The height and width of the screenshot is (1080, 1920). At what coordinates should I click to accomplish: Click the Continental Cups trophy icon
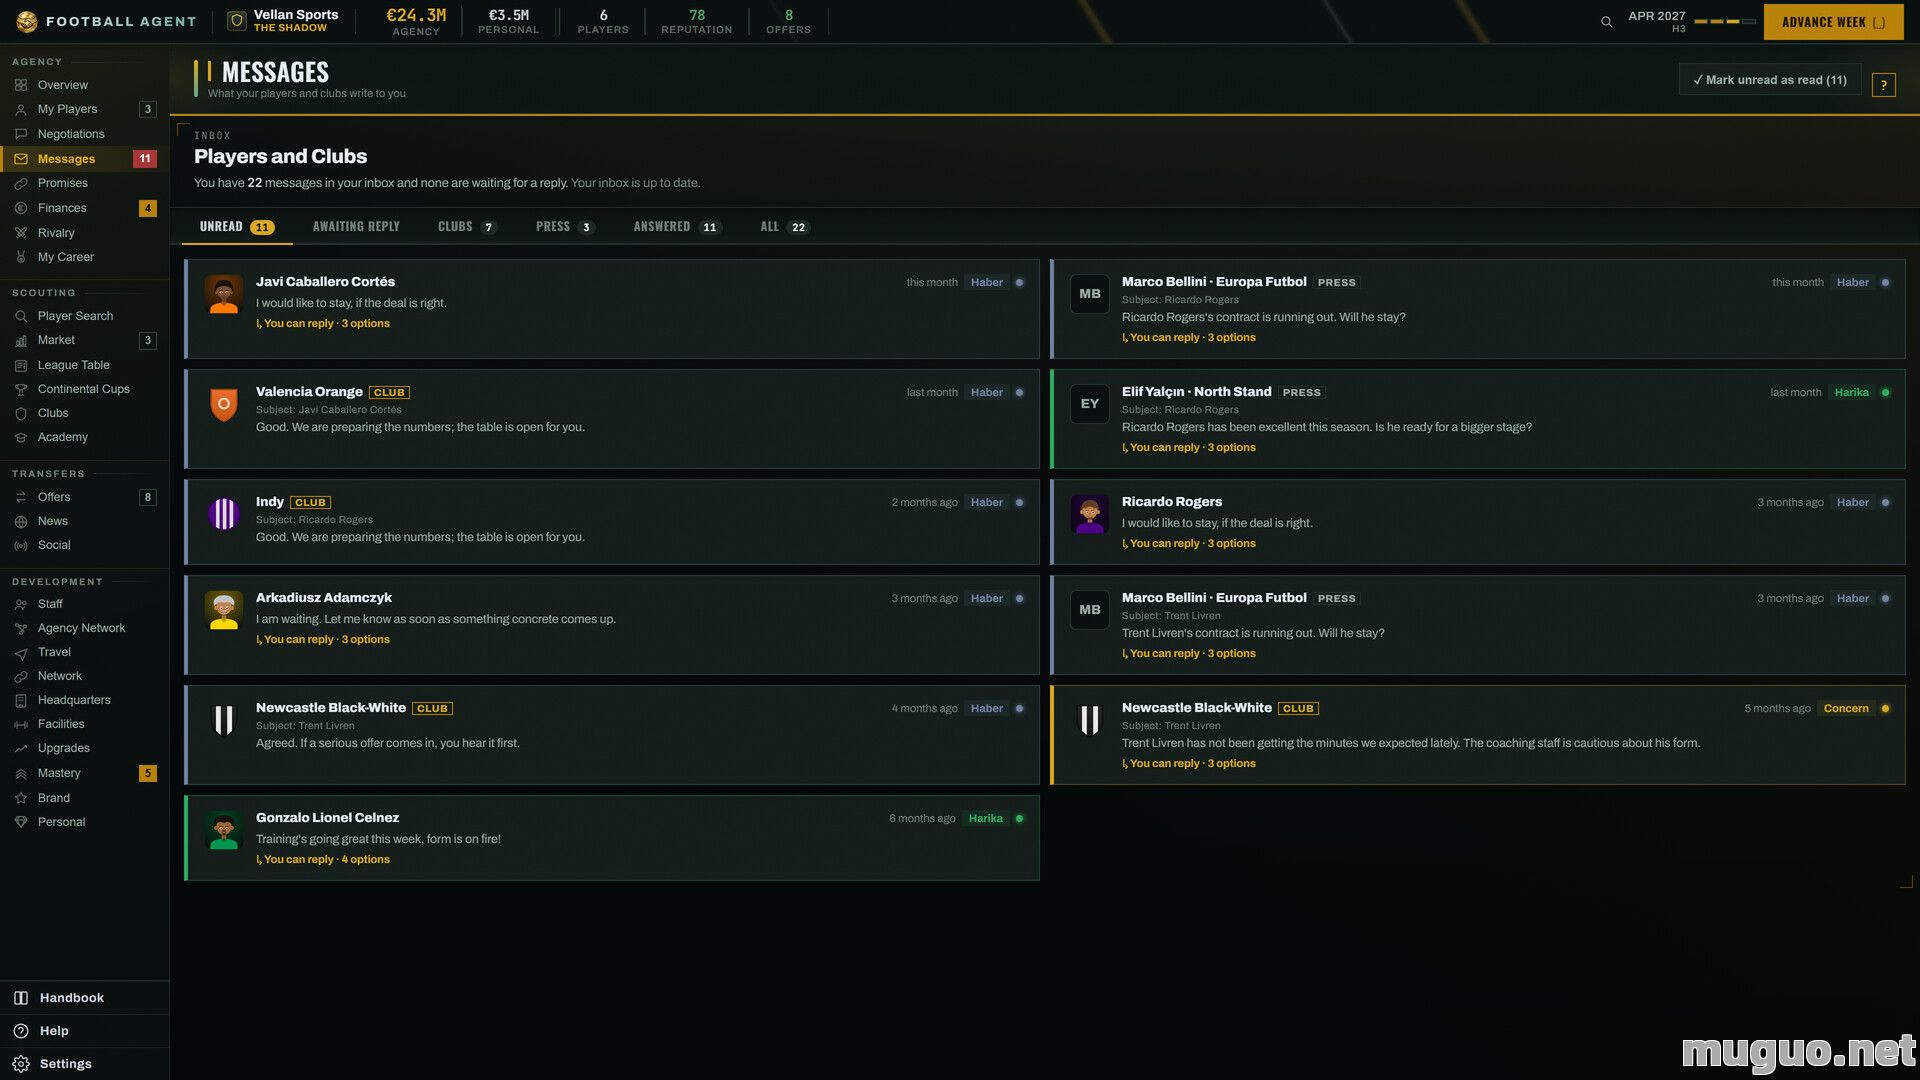21,389
